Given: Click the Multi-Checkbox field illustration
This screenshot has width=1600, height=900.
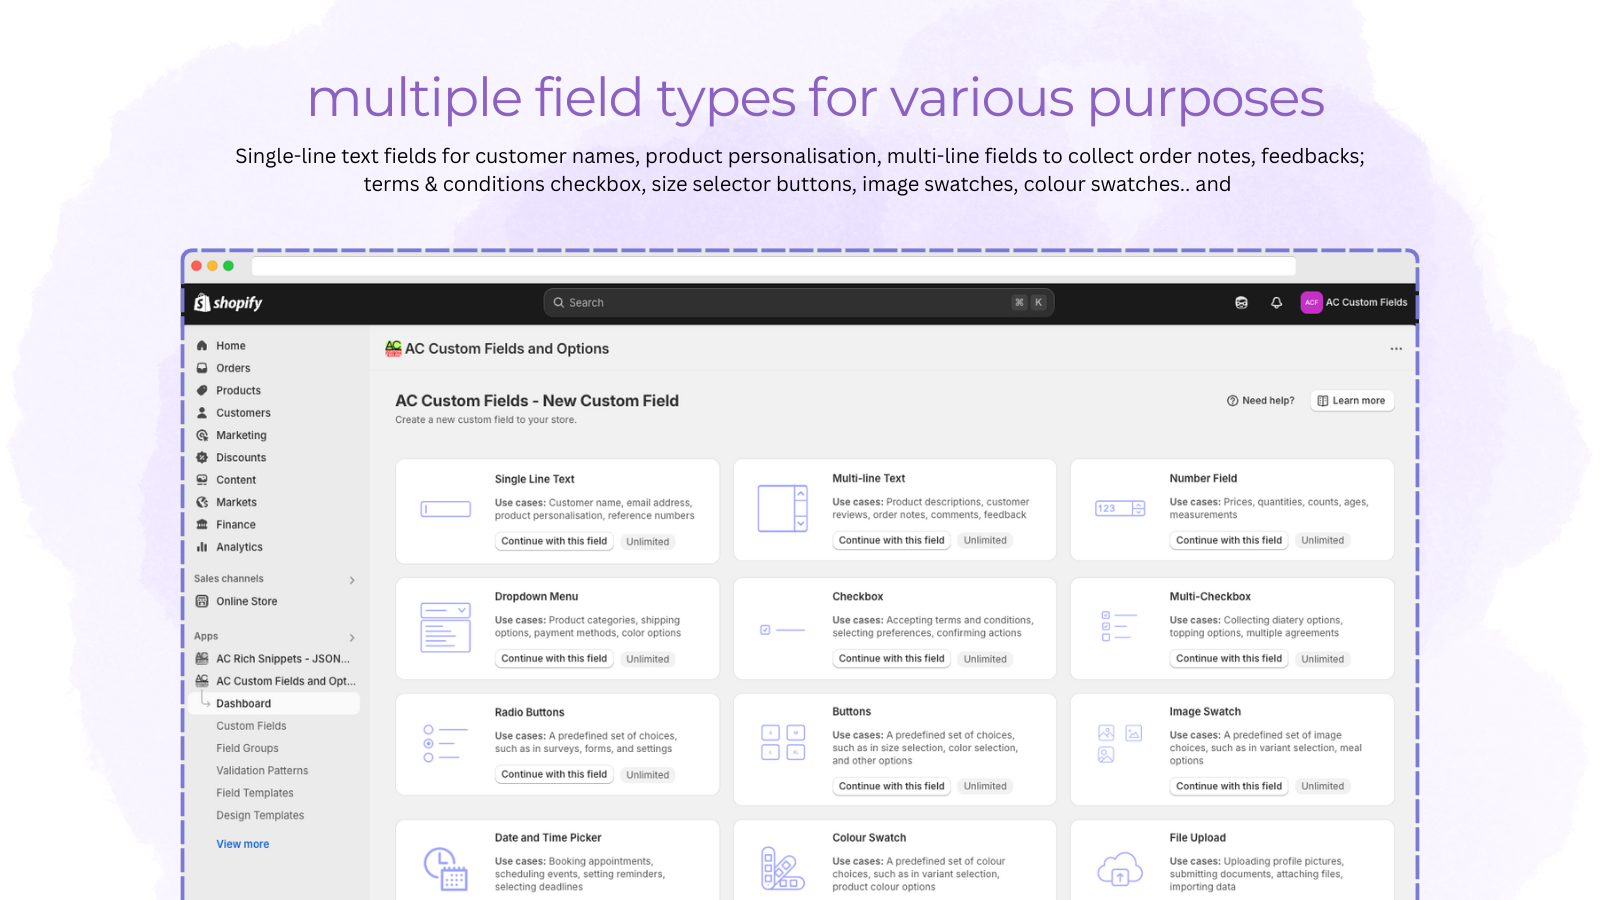Looking at the screenshot, I should pos(1120,626).
